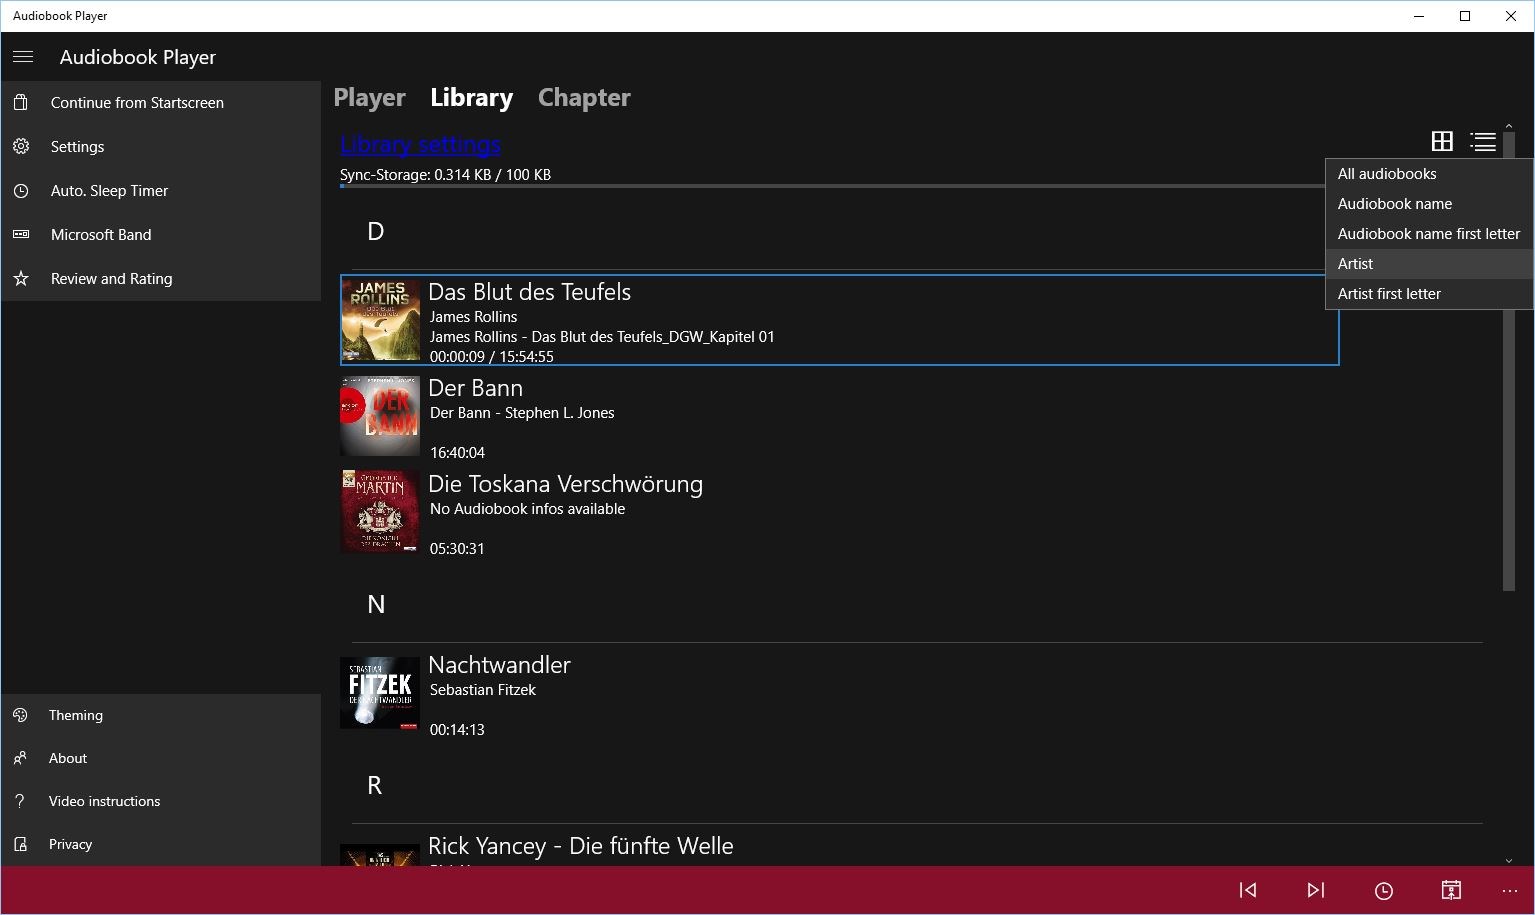The width and height of the screenshot is (1535, 915).
Task: Switch library to grid view
Action: (1441, 141)
